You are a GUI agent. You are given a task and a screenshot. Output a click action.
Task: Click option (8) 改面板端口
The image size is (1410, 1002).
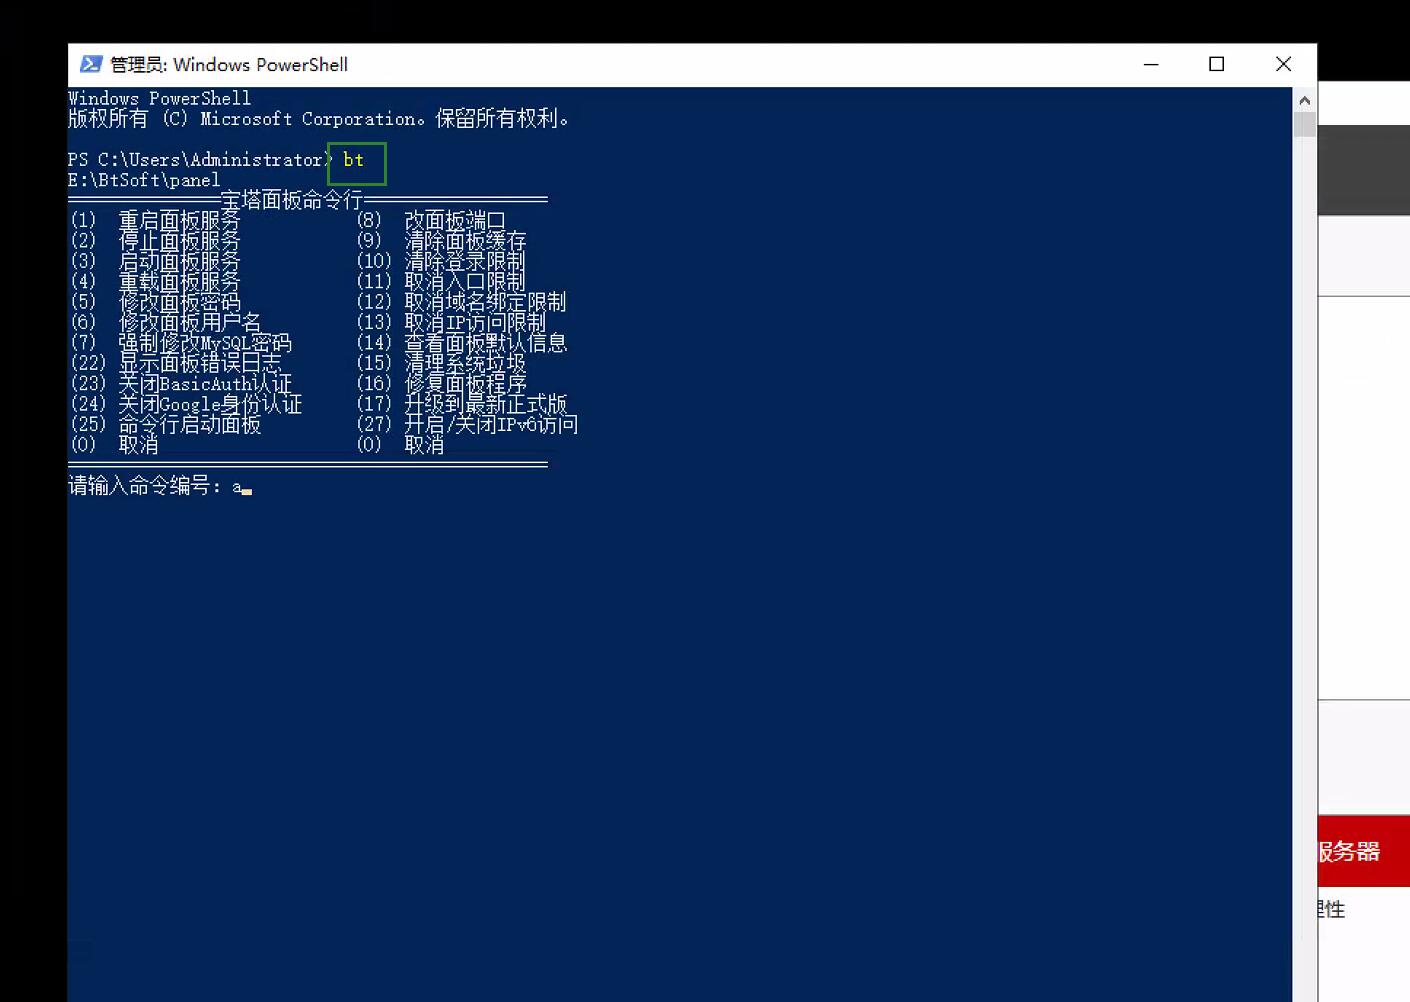pyautogui.click(x=431, y=220)
